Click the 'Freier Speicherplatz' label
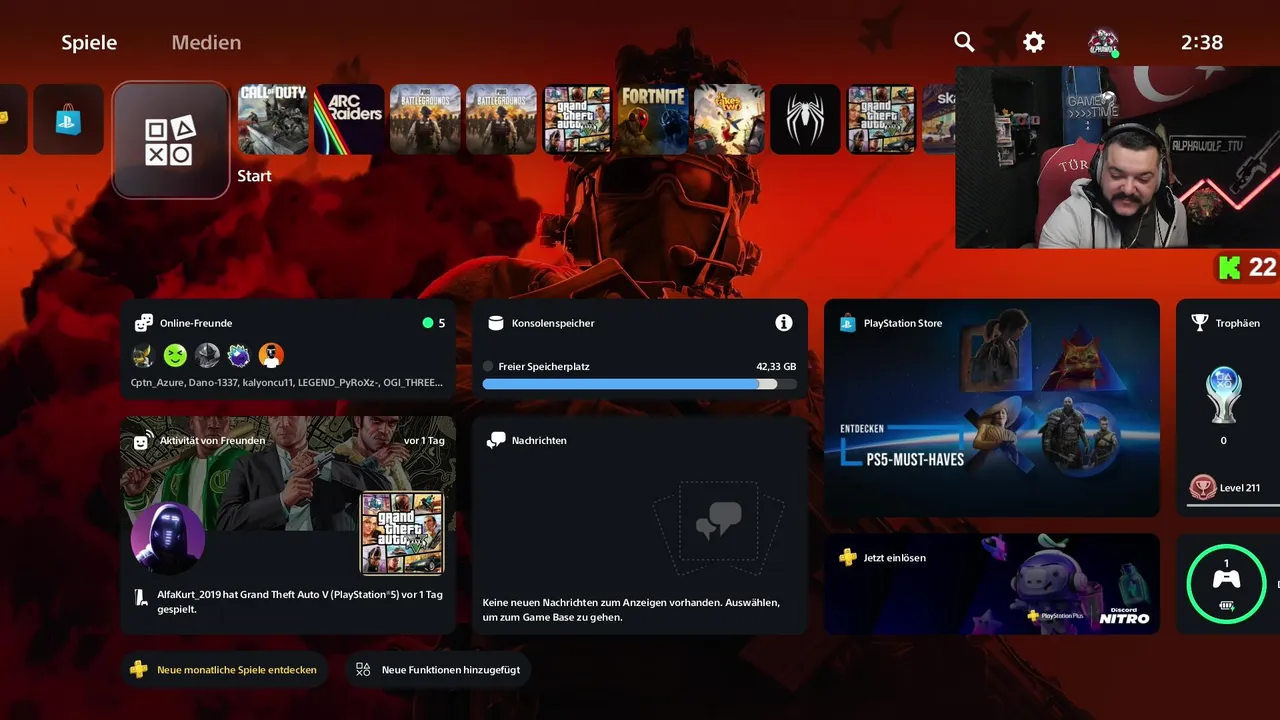Image resolution: width=1280 pixels, height=720 pixels. coord(544,366)
